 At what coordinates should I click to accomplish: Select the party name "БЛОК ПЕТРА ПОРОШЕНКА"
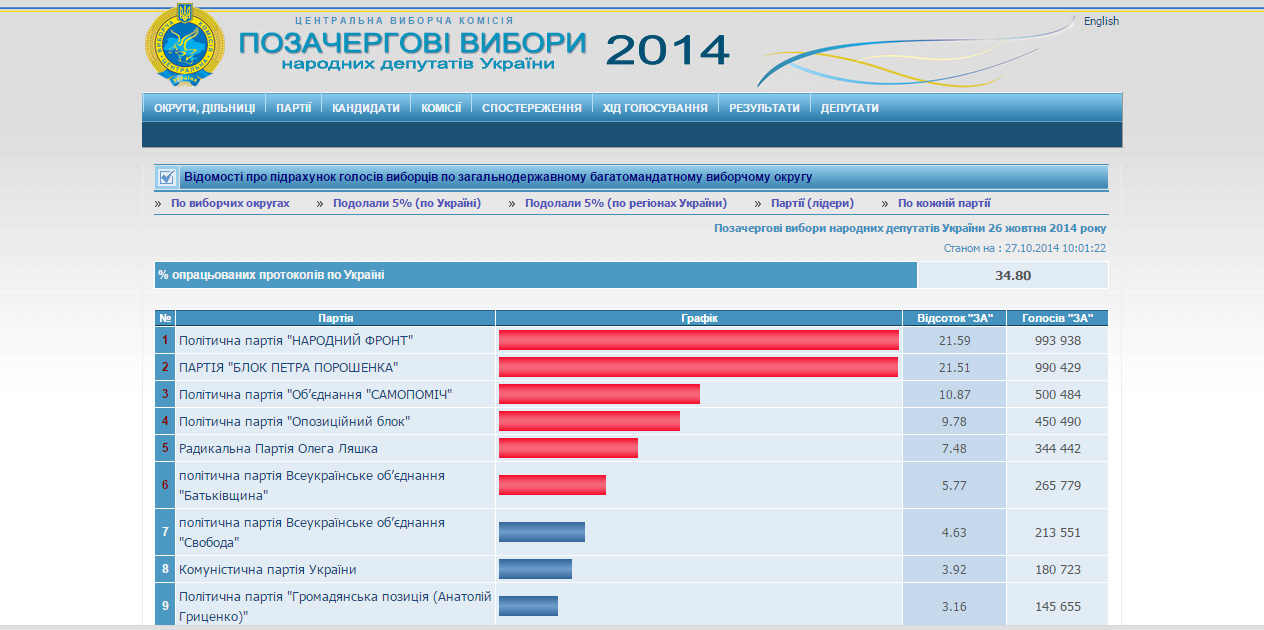[289, 368]
